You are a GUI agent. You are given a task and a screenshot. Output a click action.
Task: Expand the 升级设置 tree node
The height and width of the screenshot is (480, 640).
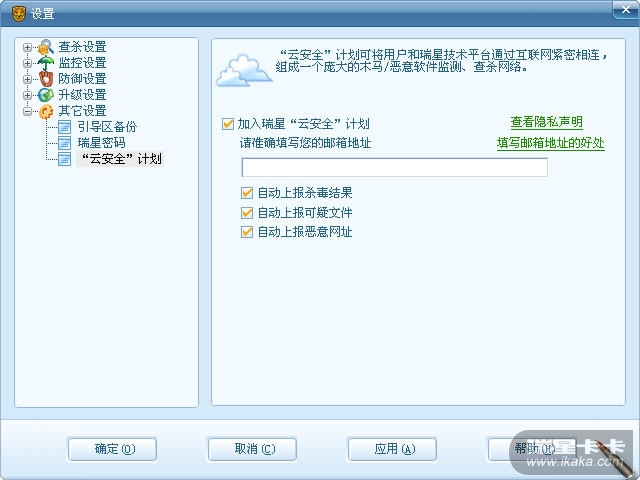point(27,95)
